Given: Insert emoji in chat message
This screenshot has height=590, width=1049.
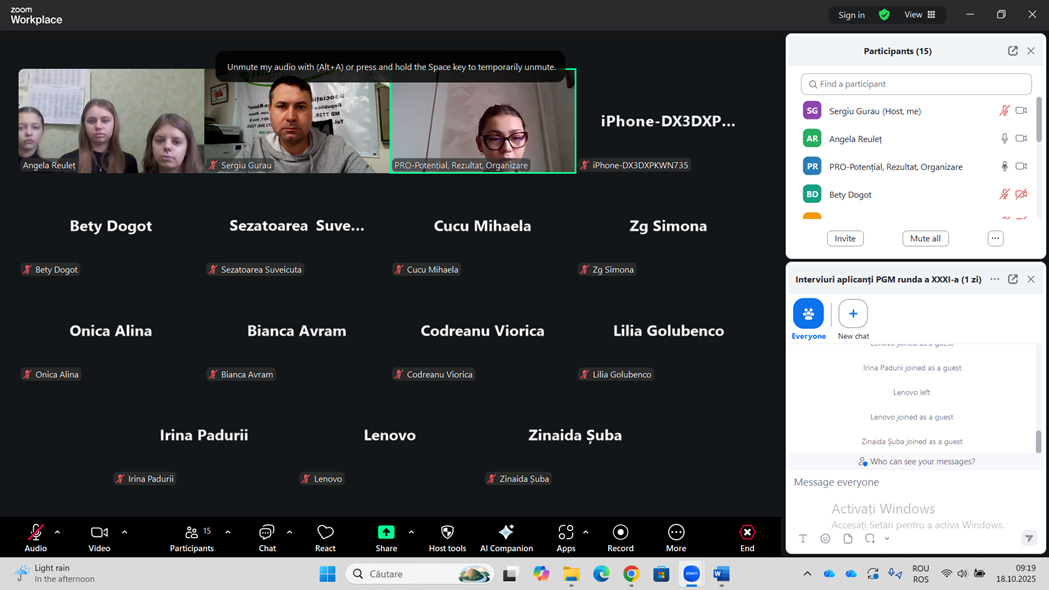Looking at the screenshot, I should (x=825, y=539).
